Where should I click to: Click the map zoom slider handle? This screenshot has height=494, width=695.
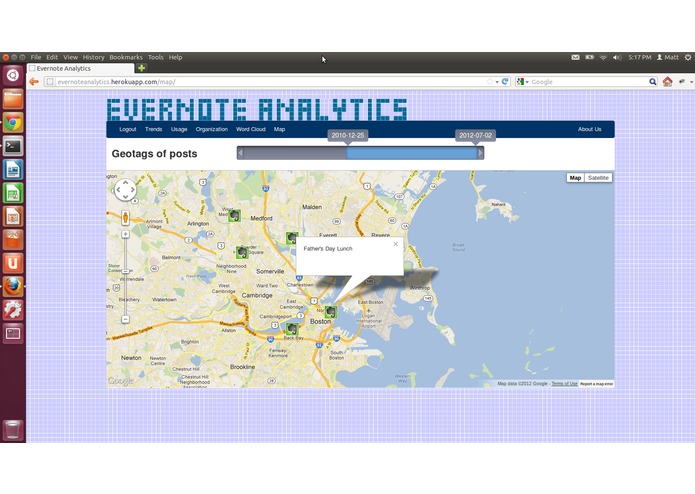click(x=125, y=271)
